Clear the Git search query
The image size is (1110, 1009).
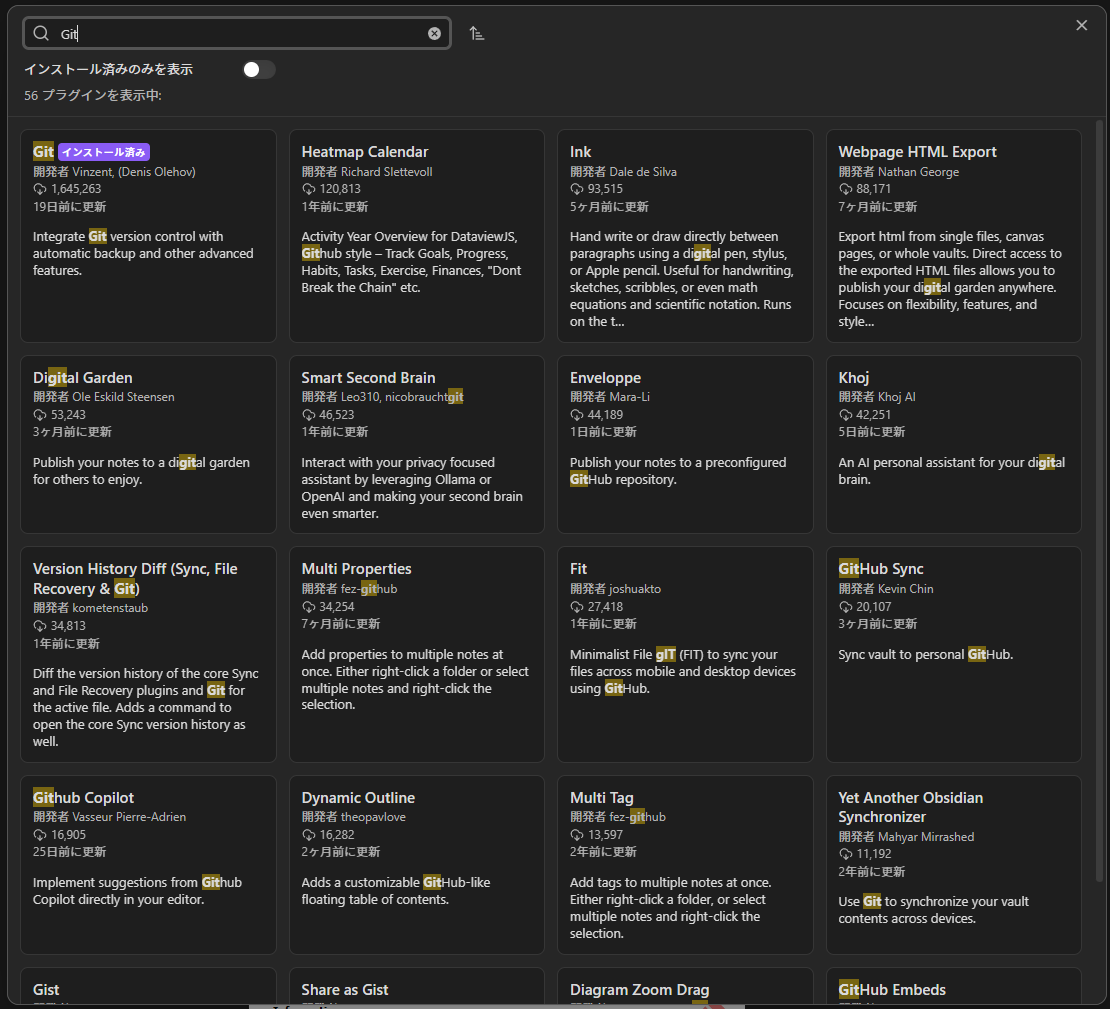click(434, 33)
